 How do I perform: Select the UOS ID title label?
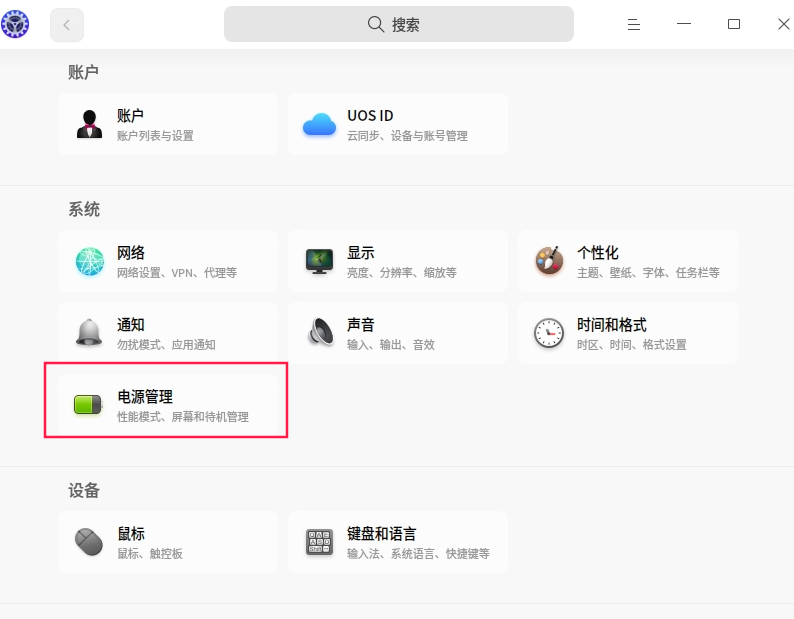point(370,115)
